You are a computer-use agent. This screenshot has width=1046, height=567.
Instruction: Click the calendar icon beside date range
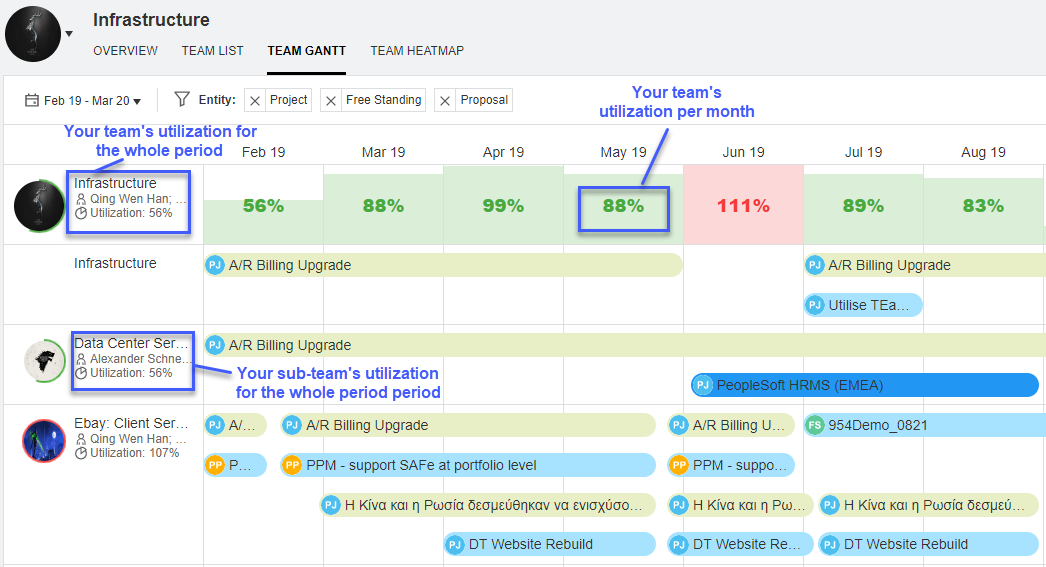point(32,100)
